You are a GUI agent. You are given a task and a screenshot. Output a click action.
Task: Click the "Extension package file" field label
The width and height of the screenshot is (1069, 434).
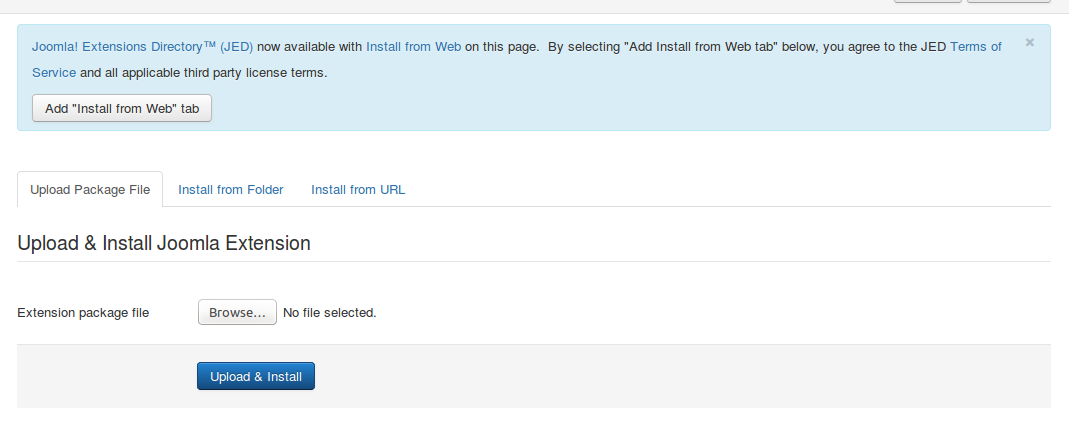point(83,313)
